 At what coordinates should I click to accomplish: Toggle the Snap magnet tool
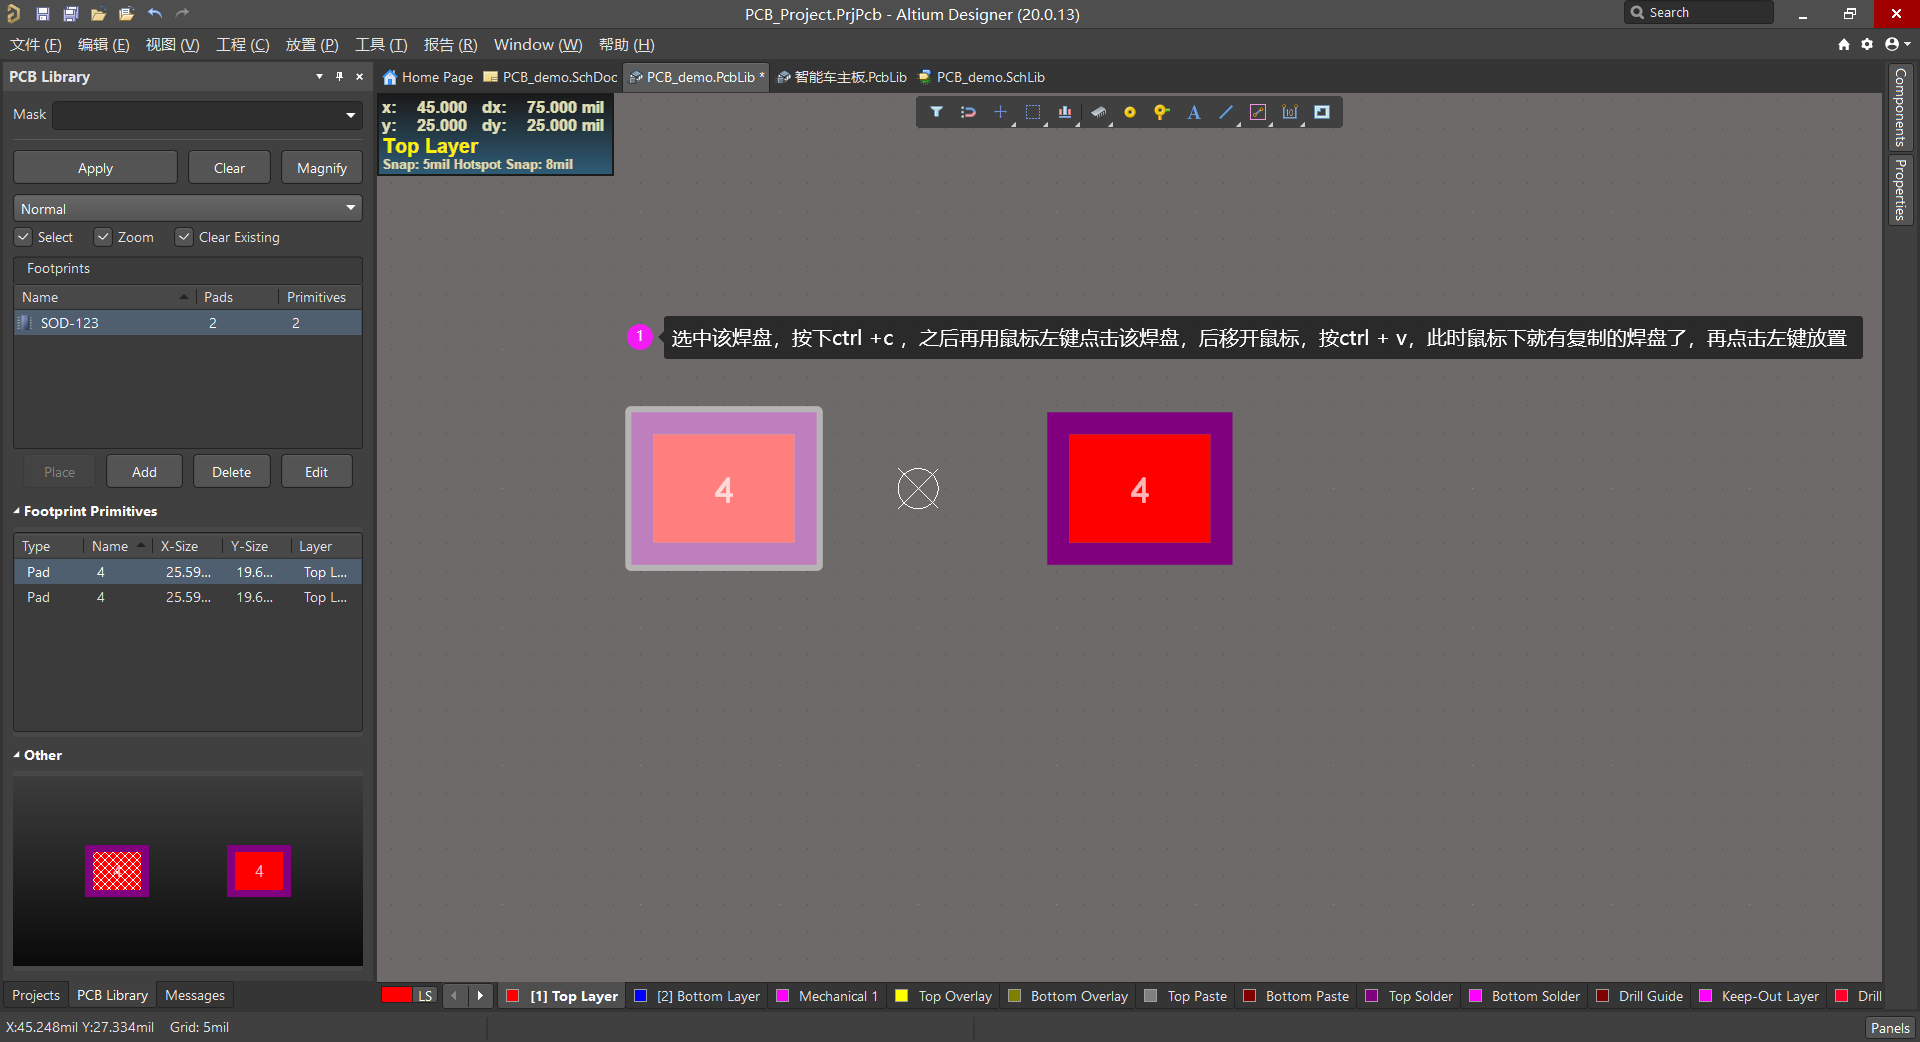tap(968, 112)
